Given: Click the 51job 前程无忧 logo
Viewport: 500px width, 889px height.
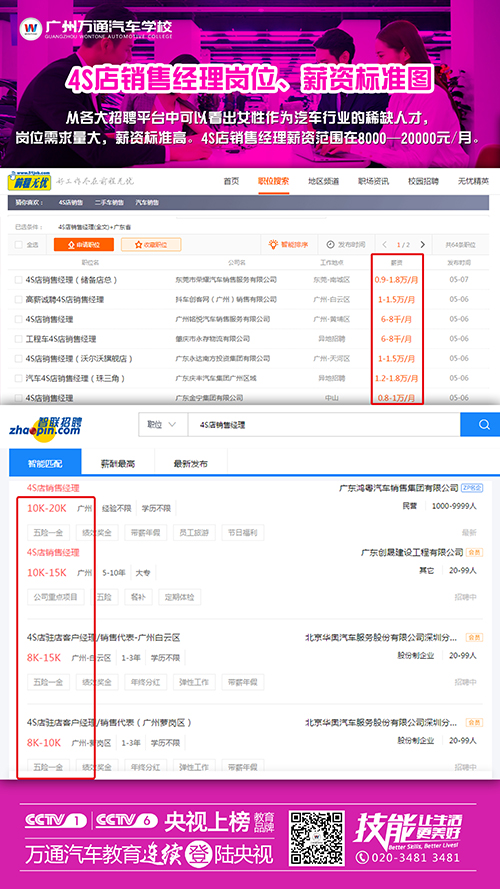Looking at the screenshot, I should (x=29, y=180).
